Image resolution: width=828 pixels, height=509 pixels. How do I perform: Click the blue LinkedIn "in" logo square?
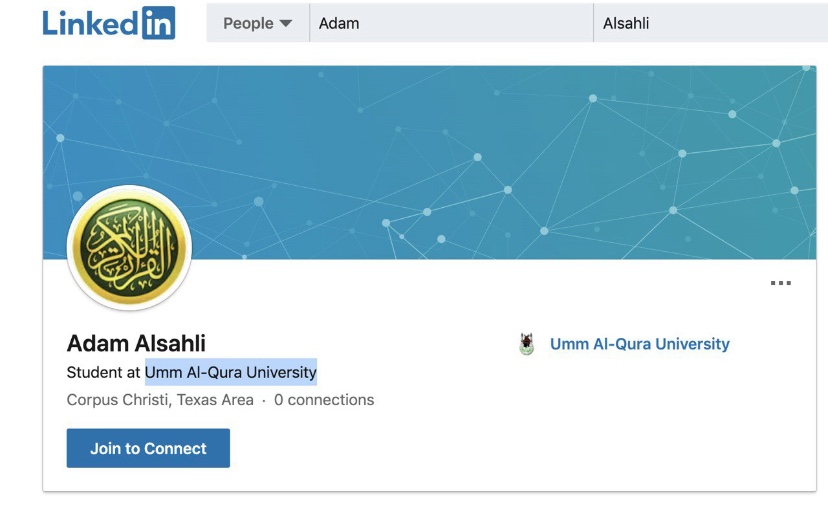pyautogui.click(x=158, y=23)
